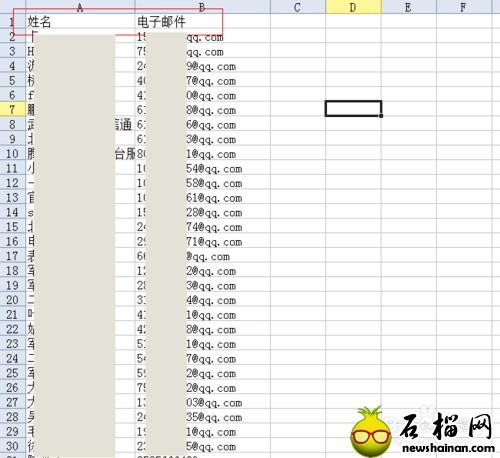Select row 1 header

pos(12,22)
